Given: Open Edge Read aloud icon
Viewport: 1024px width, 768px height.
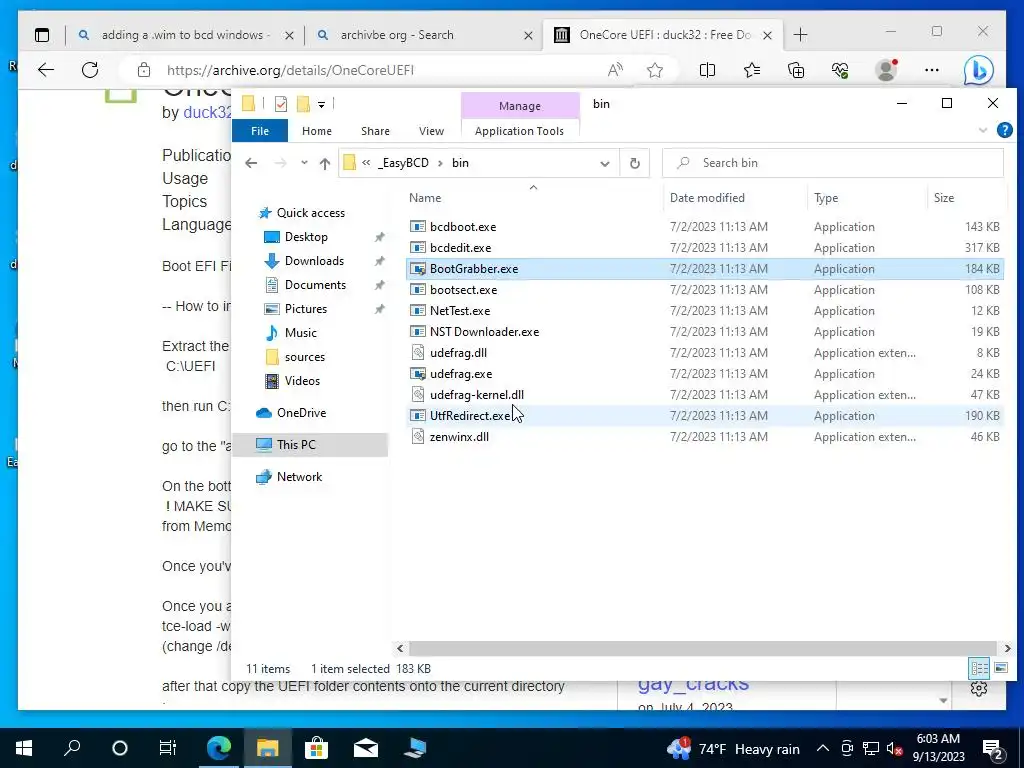Looking at the screenshot, I should click(x=615, y=70).
